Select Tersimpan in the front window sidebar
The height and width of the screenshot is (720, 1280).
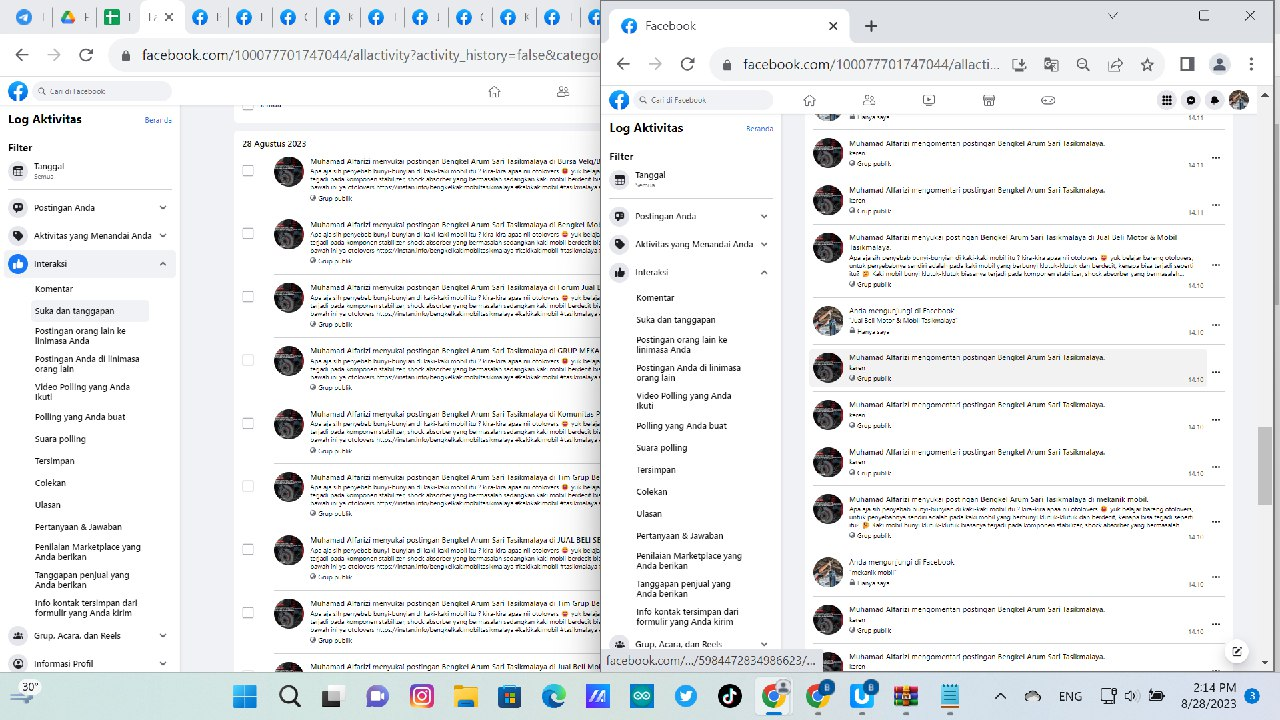(x=656, y=470)
